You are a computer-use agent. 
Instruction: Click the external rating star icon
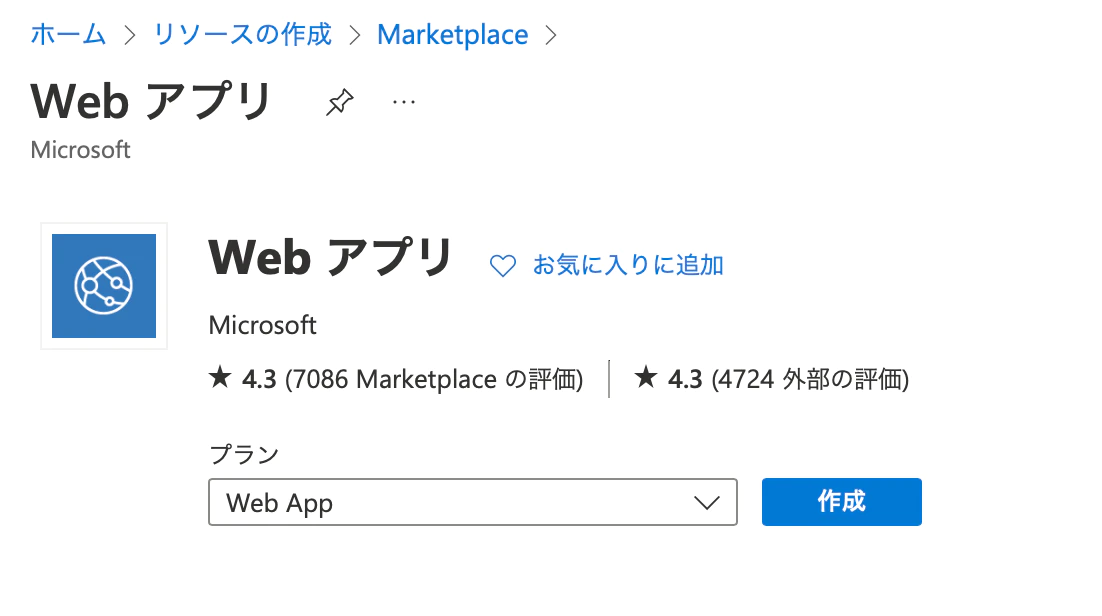click(646, 378)
